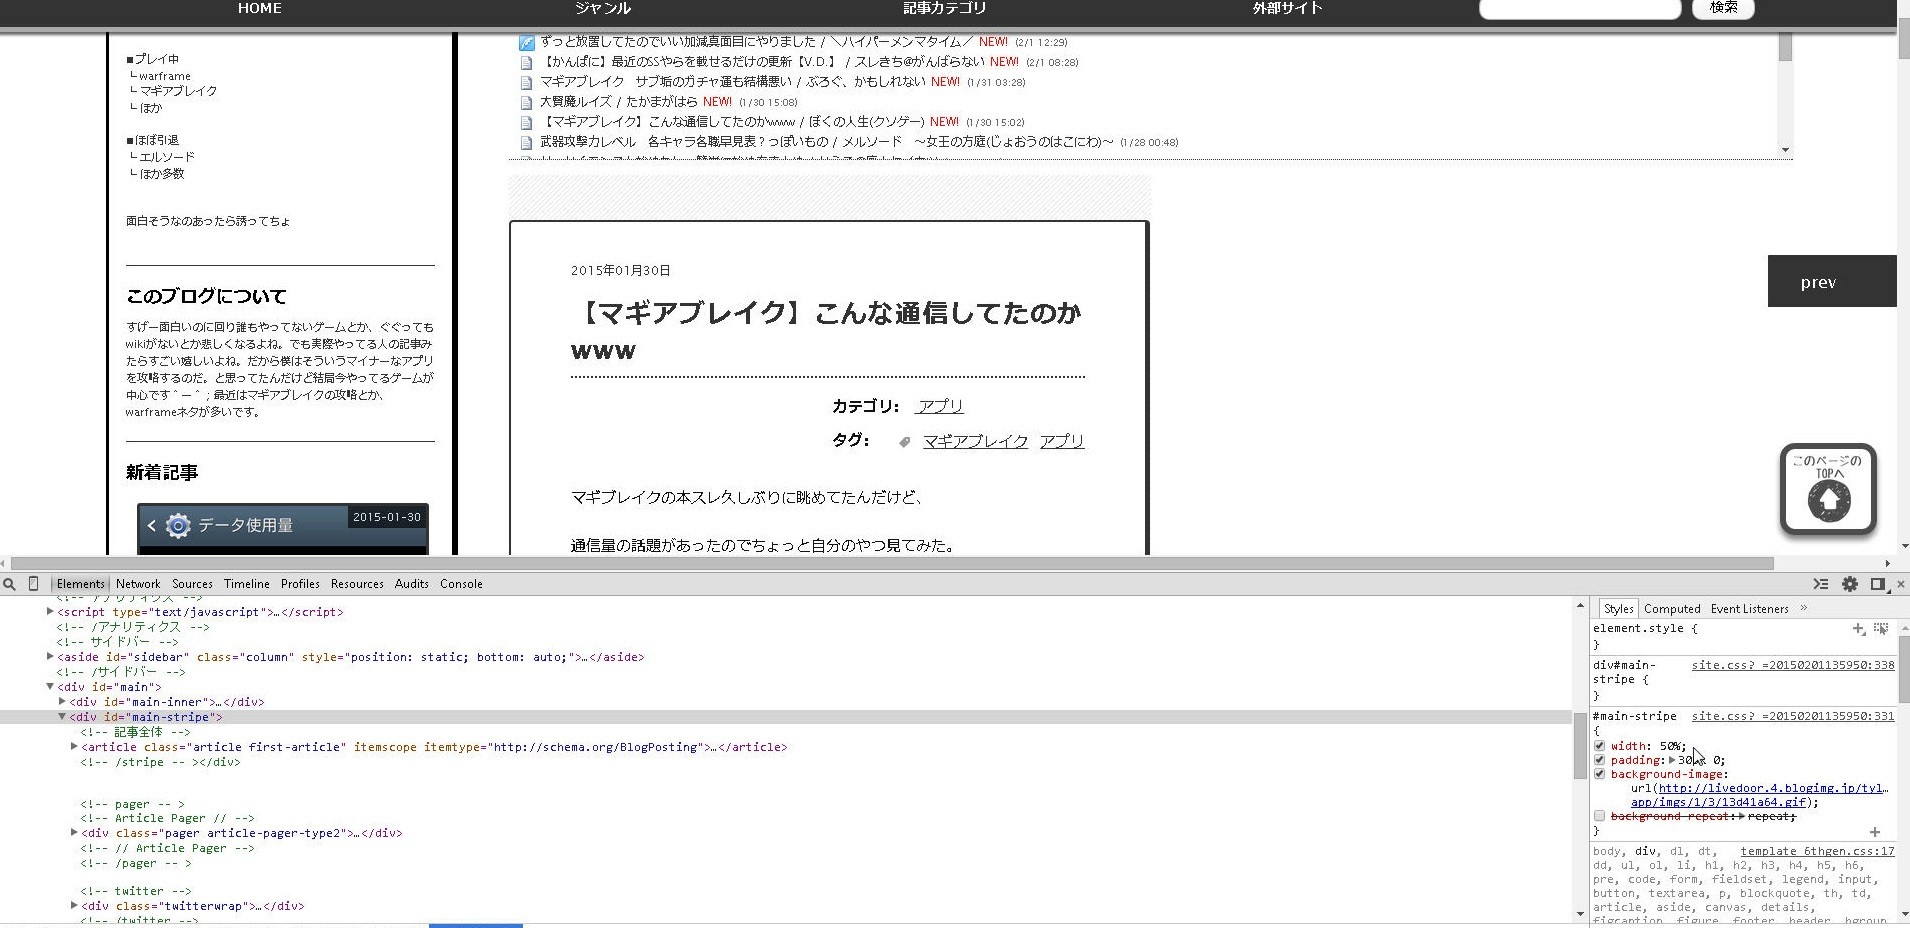1910x928 pixels.
Task: Switch to the Network panel tab
Action: (137, 584)
